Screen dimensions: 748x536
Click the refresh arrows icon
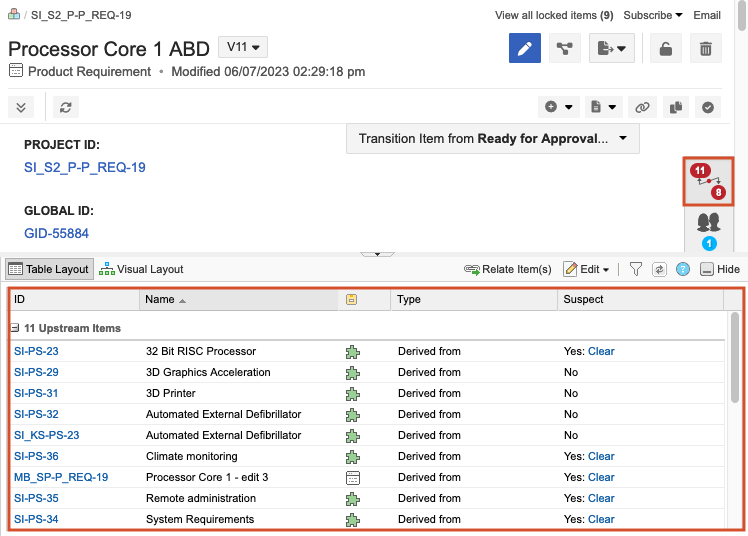(x=66, y=107)
